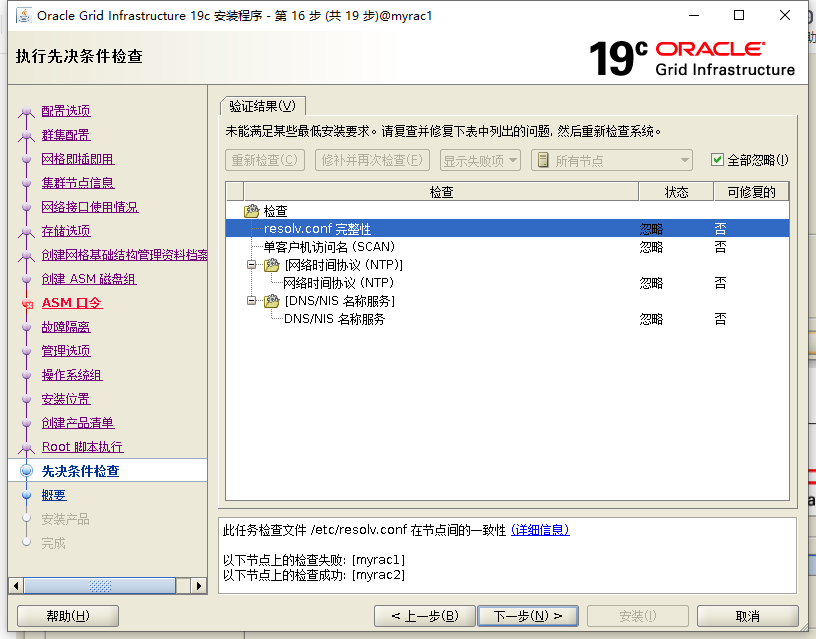816x639 pixels.
Task: Minimize the installer window
Action: coord(694,16)
